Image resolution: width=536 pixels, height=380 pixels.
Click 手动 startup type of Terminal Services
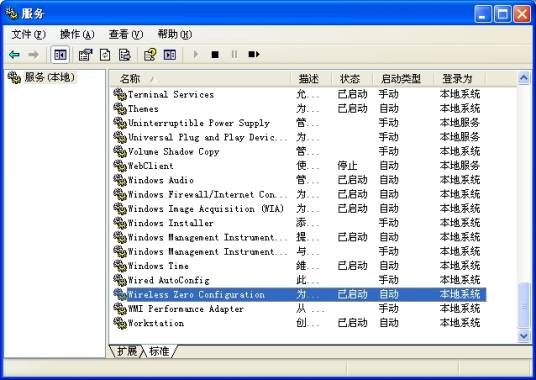click(x=389, y=94)
